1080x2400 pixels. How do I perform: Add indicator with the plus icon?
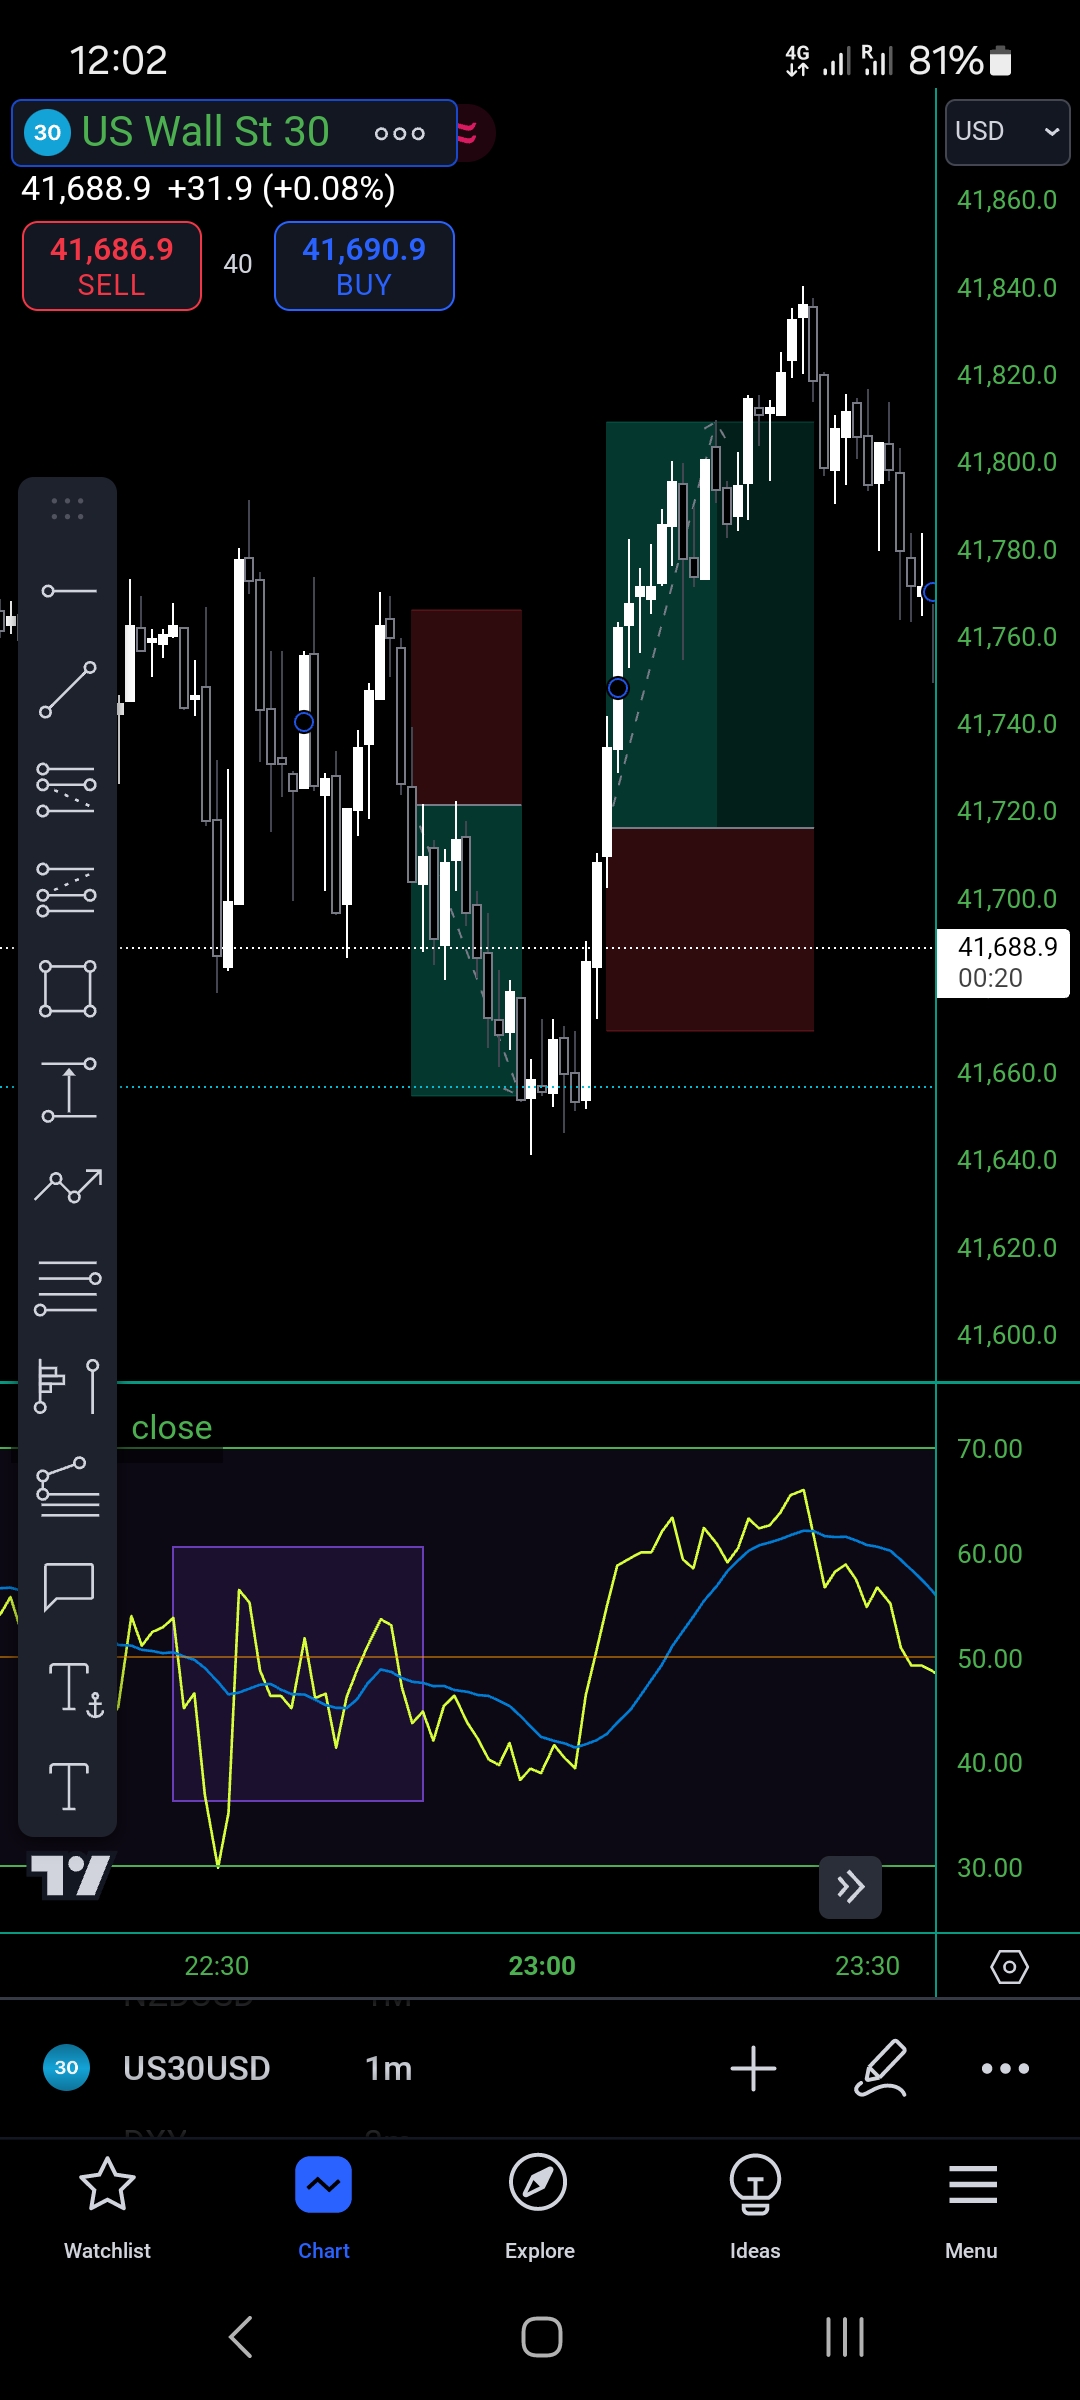(753, 2069)
